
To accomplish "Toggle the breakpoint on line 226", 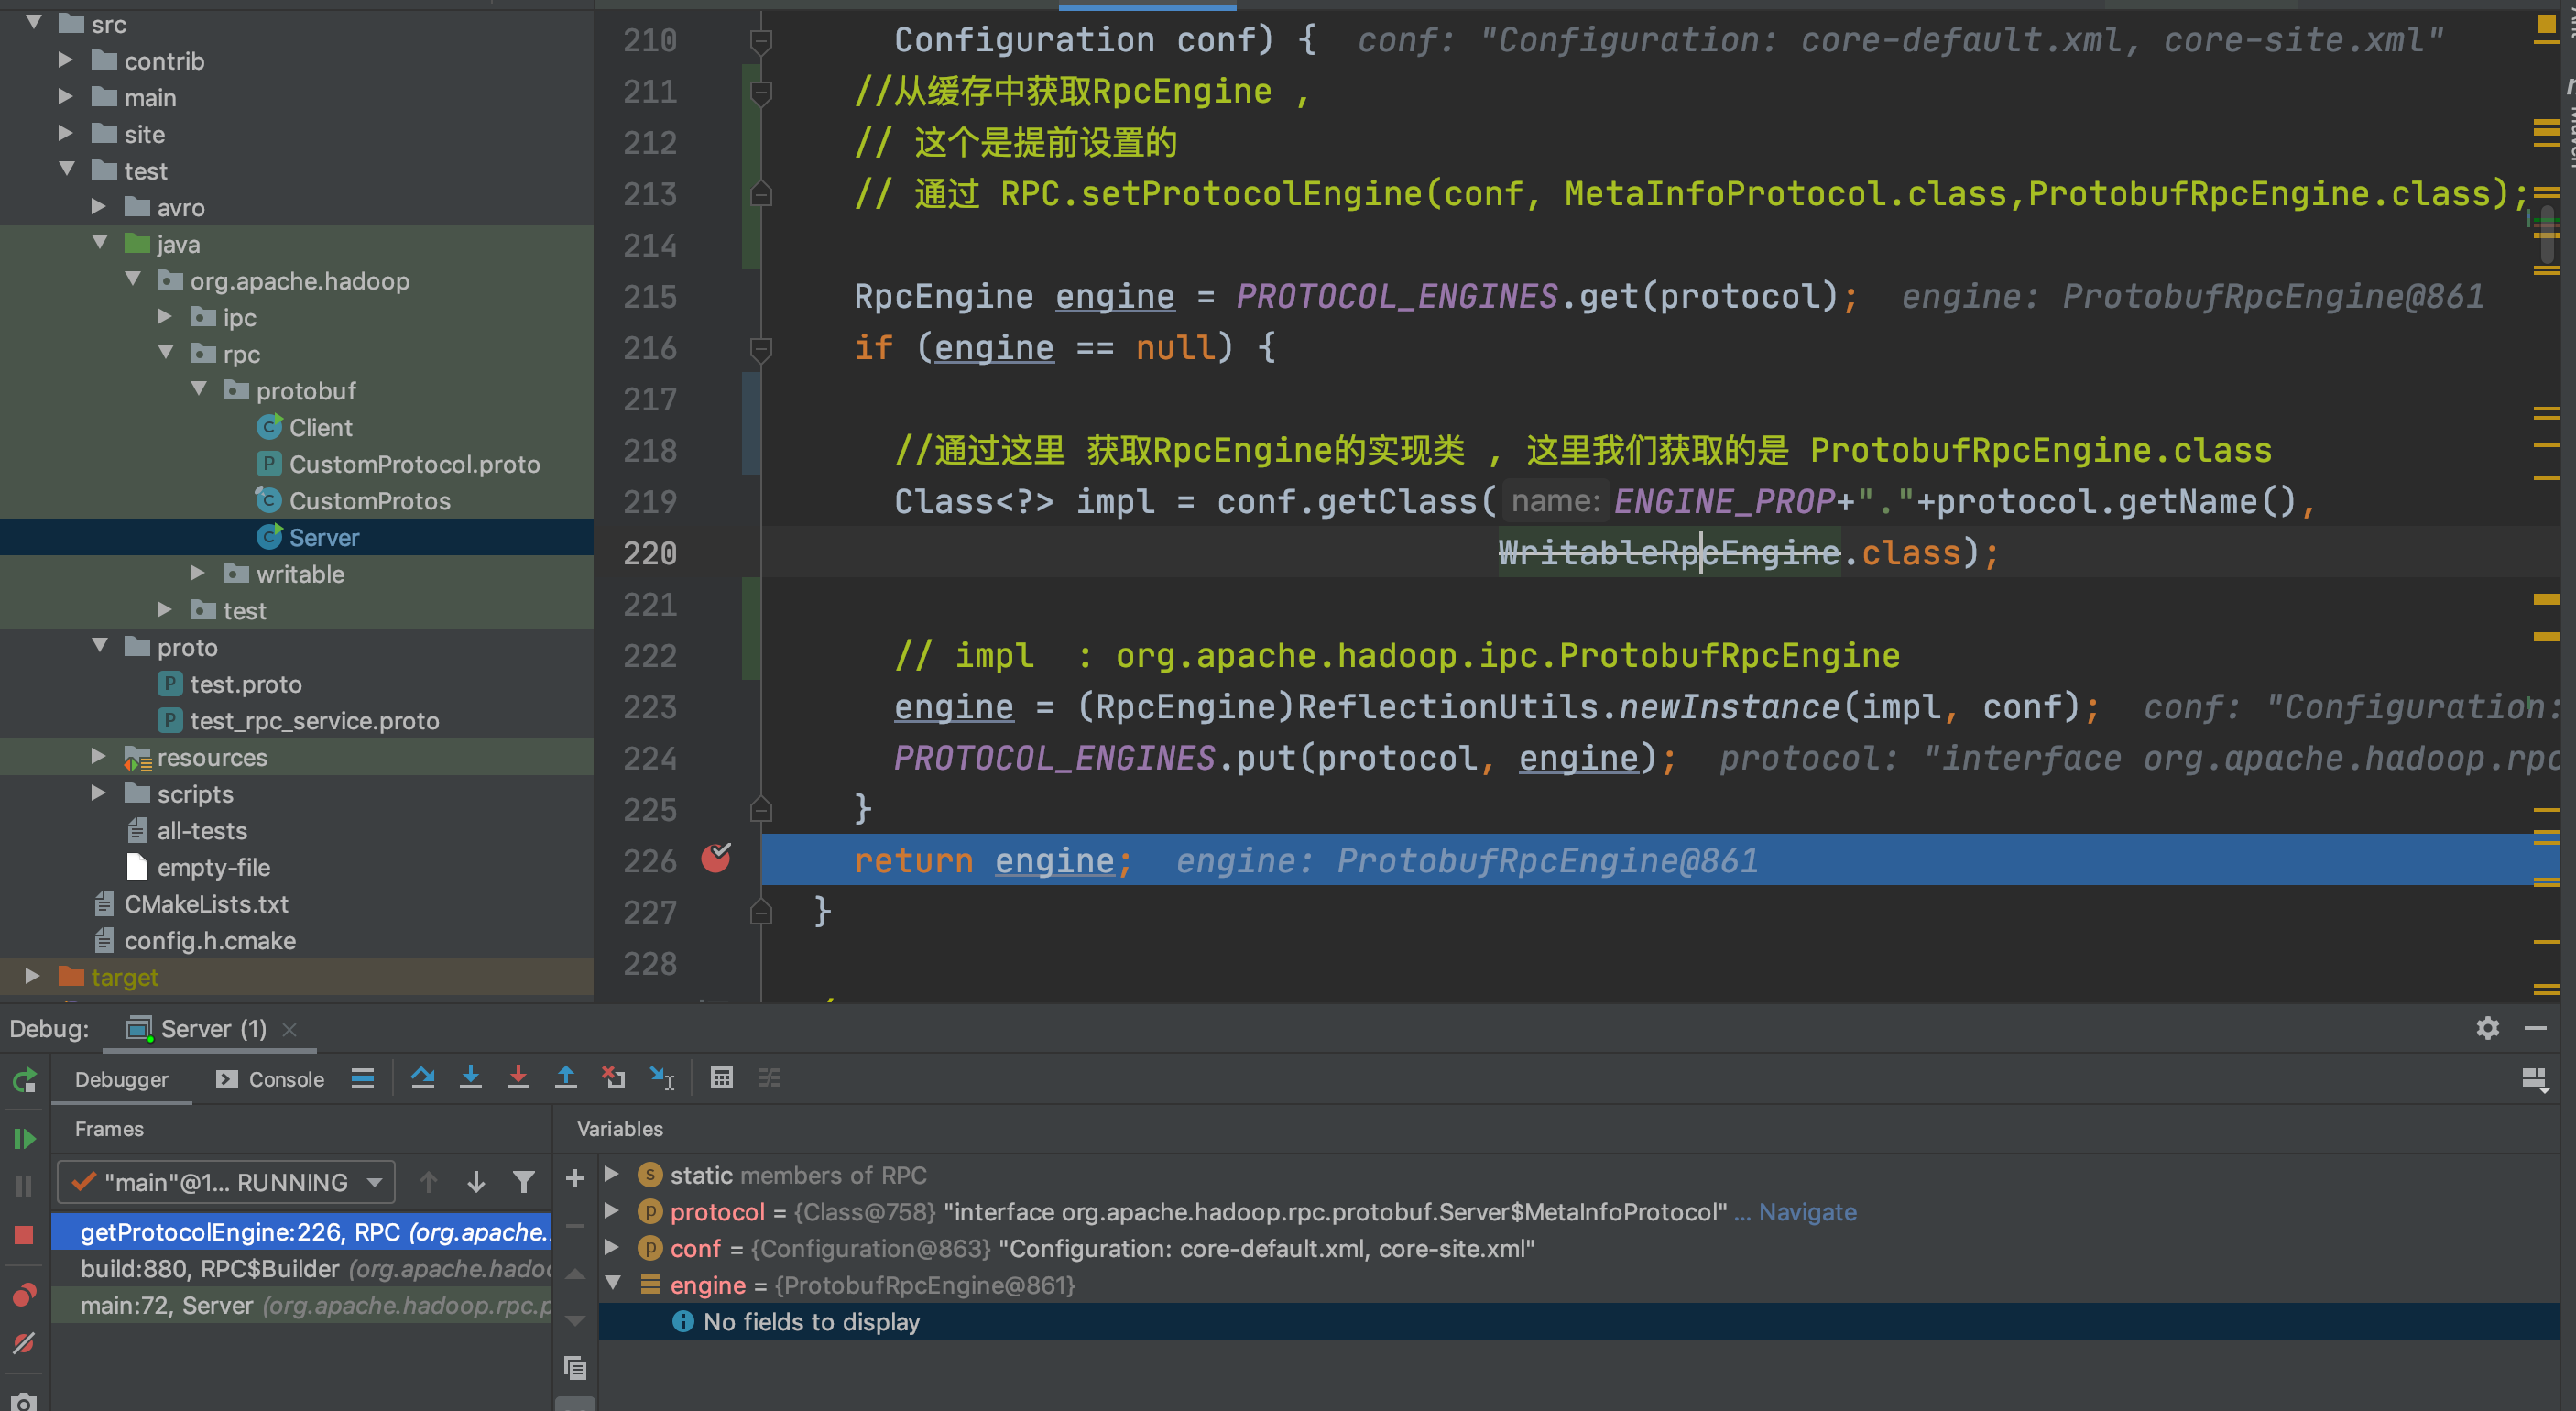I will point(716,858).
